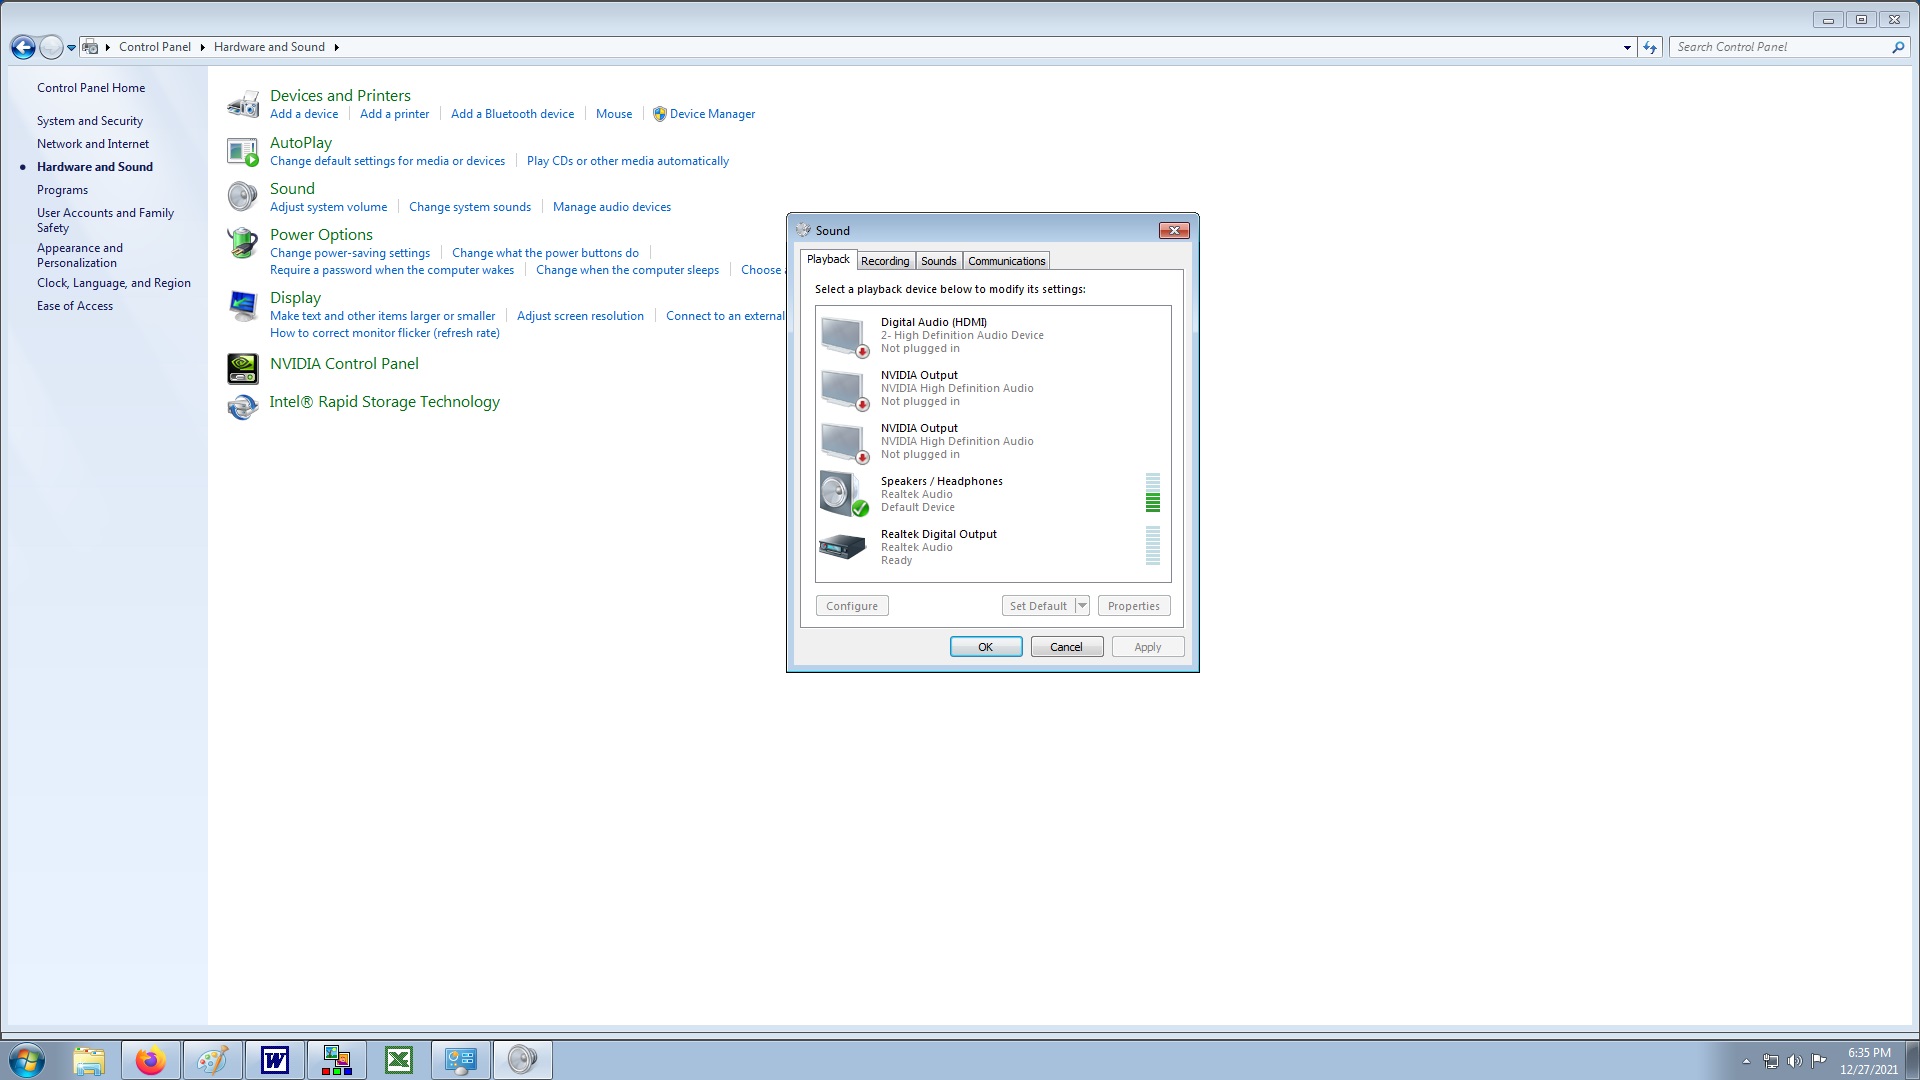1920x1080 pixels.
Task: Click the network tray icon
Action: point(1771,1061)
